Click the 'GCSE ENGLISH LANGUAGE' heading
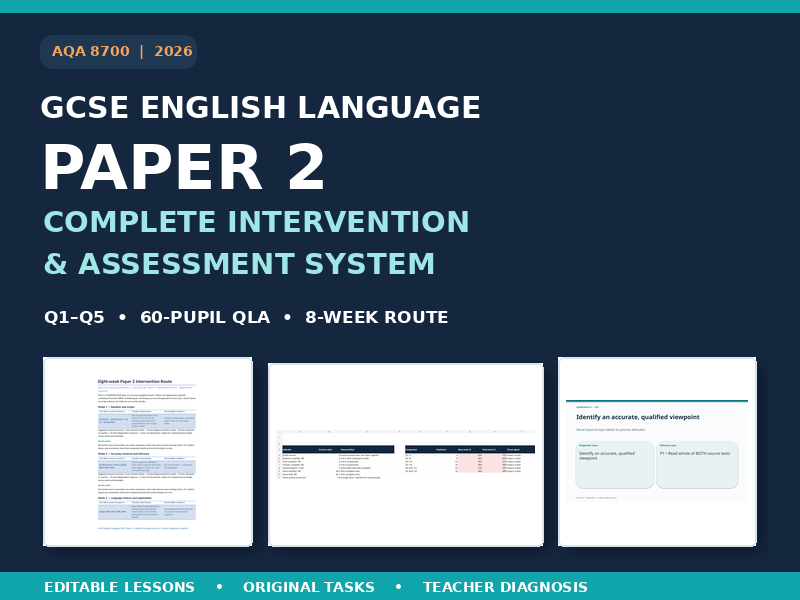Image resolution: width=800 pixels, height=600 pixels. pyautogui.click(x=261, y=108)
